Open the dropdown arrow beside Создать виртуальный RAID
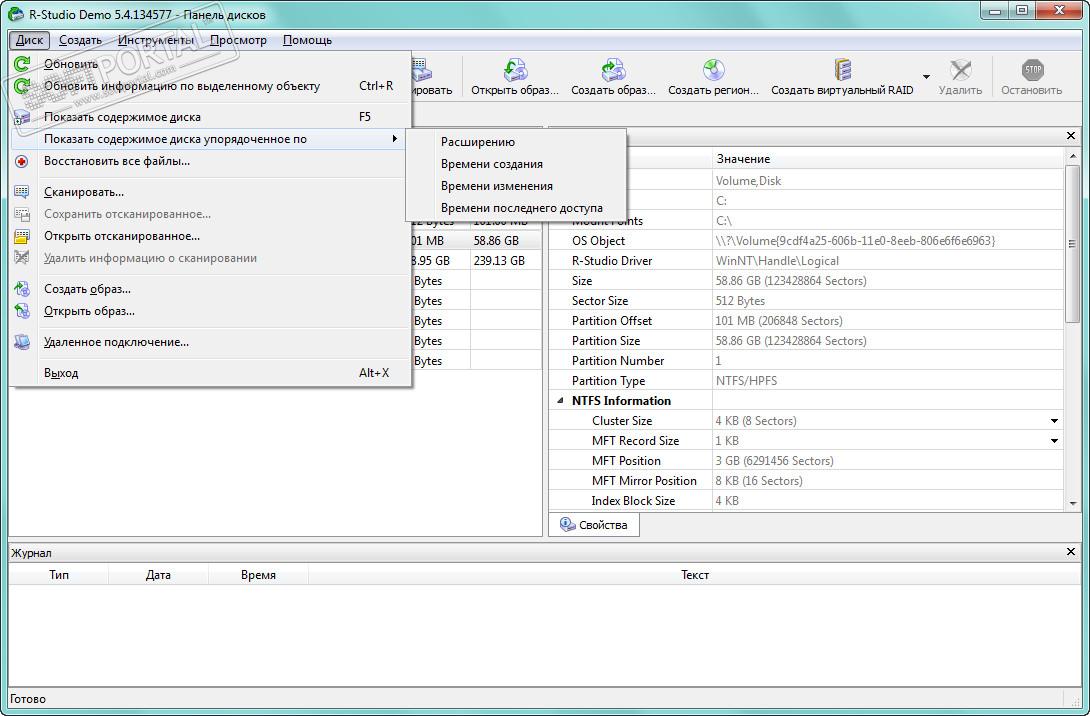This screenshot has width=1090, height=716. point(926,76)
